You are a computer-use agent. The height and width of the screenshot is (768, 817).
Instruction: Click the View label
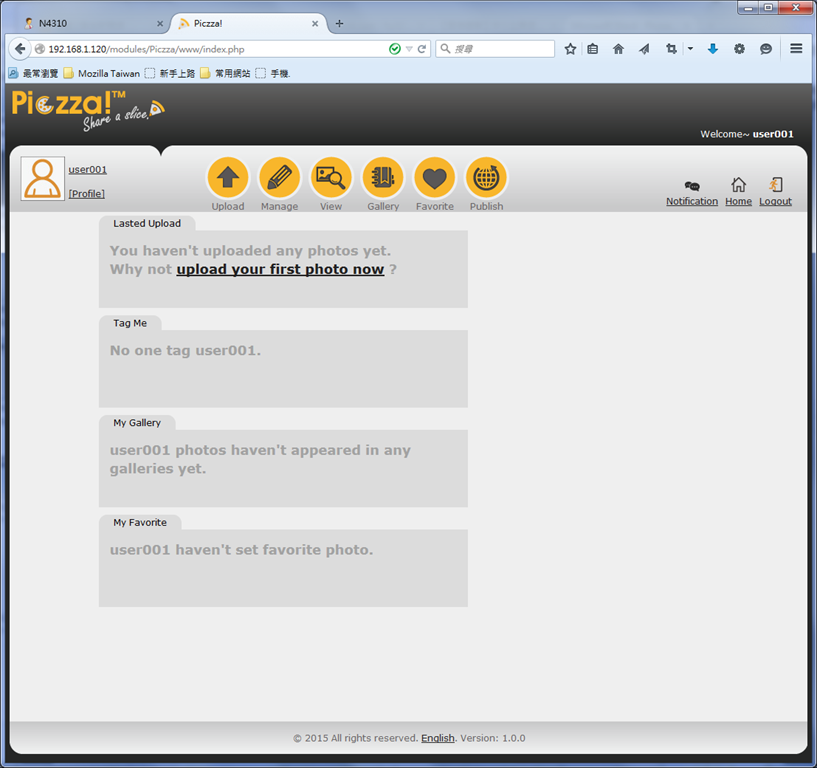tap(331, 206)
